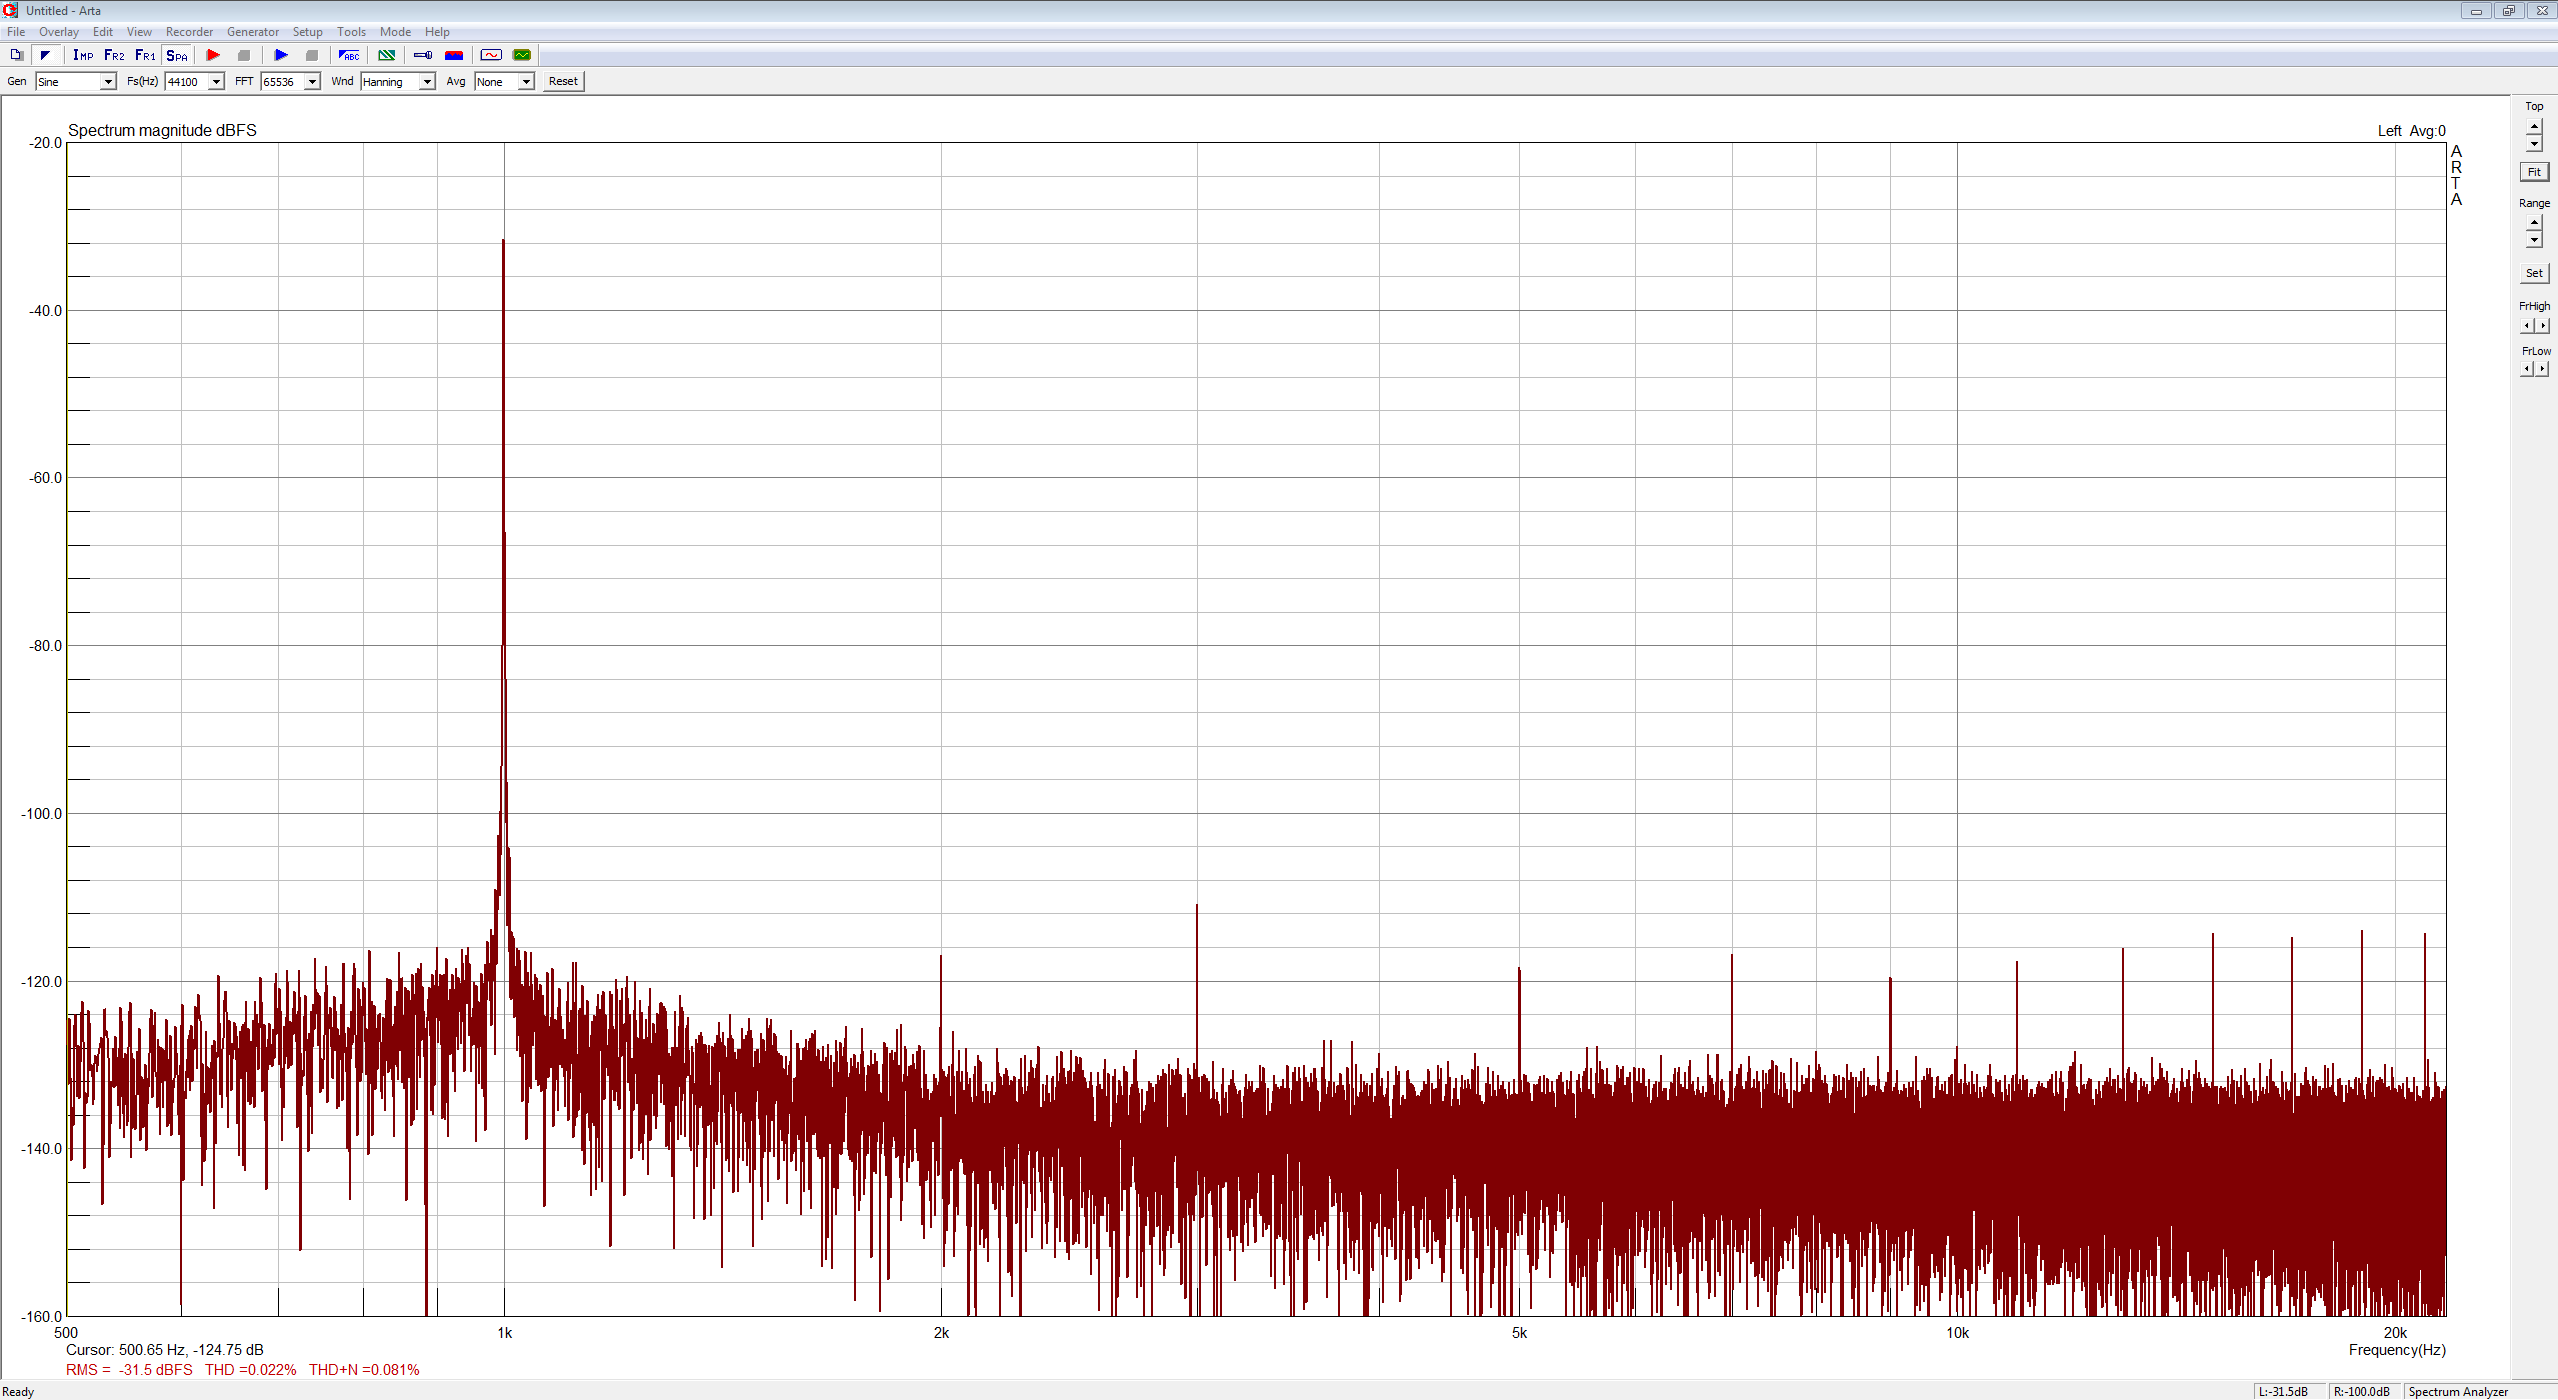Click the New document toolbar icon

tap(17, 55)
